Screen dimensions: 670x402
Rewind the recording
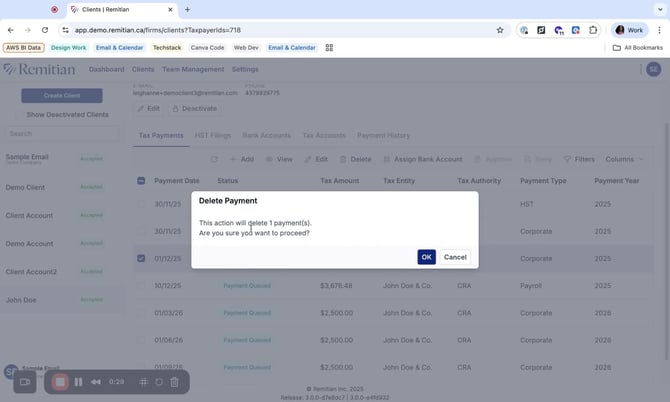95,382
